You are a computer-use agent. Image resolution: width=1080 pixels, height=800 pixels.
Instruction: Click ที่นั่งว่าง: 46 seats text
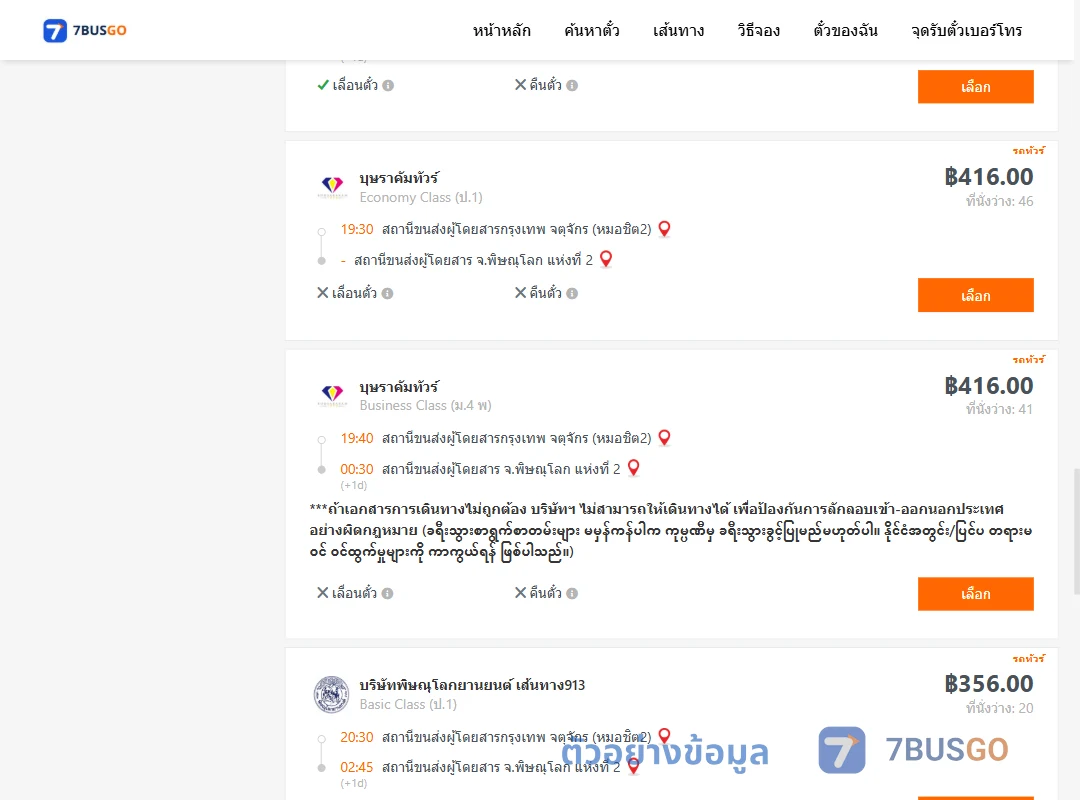point(999,201)
